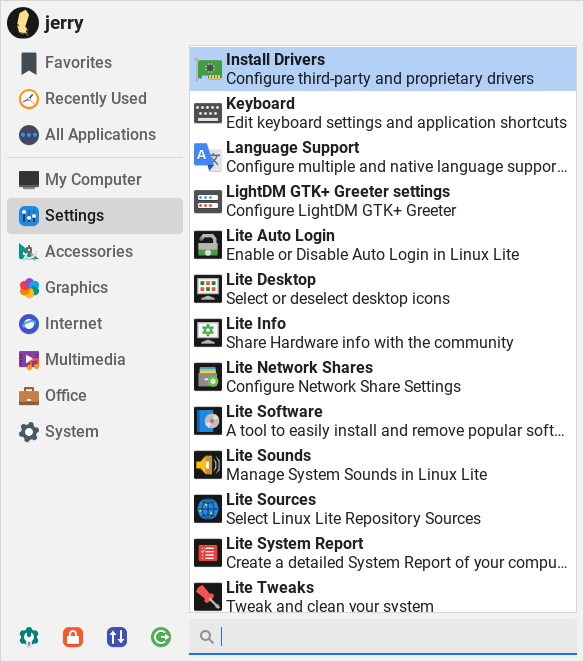Click the Lite Sources globe icon

[x=208, y=509]
